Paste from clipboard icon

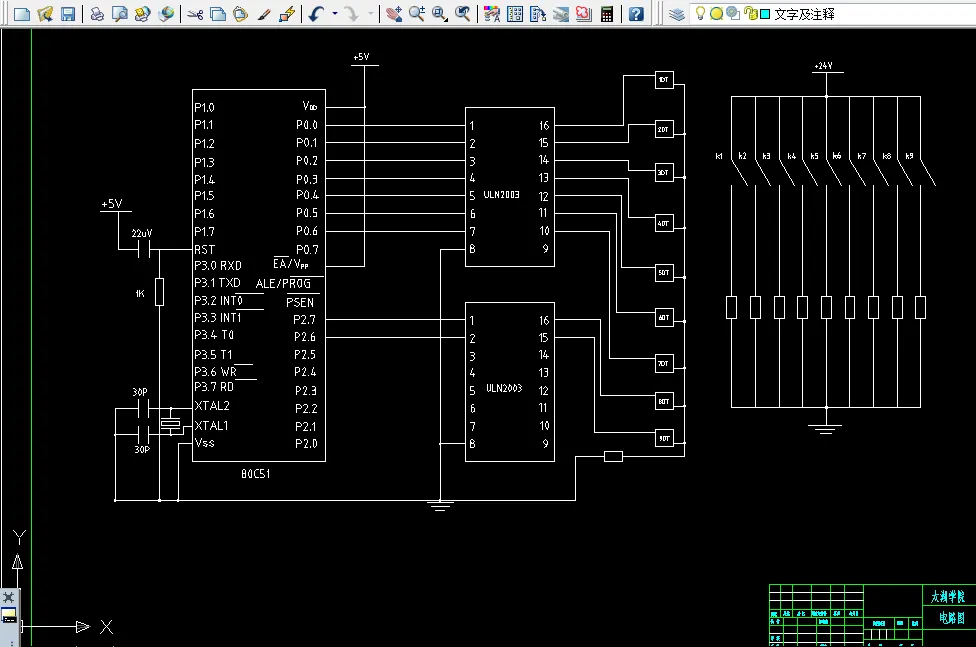(241, 14)
